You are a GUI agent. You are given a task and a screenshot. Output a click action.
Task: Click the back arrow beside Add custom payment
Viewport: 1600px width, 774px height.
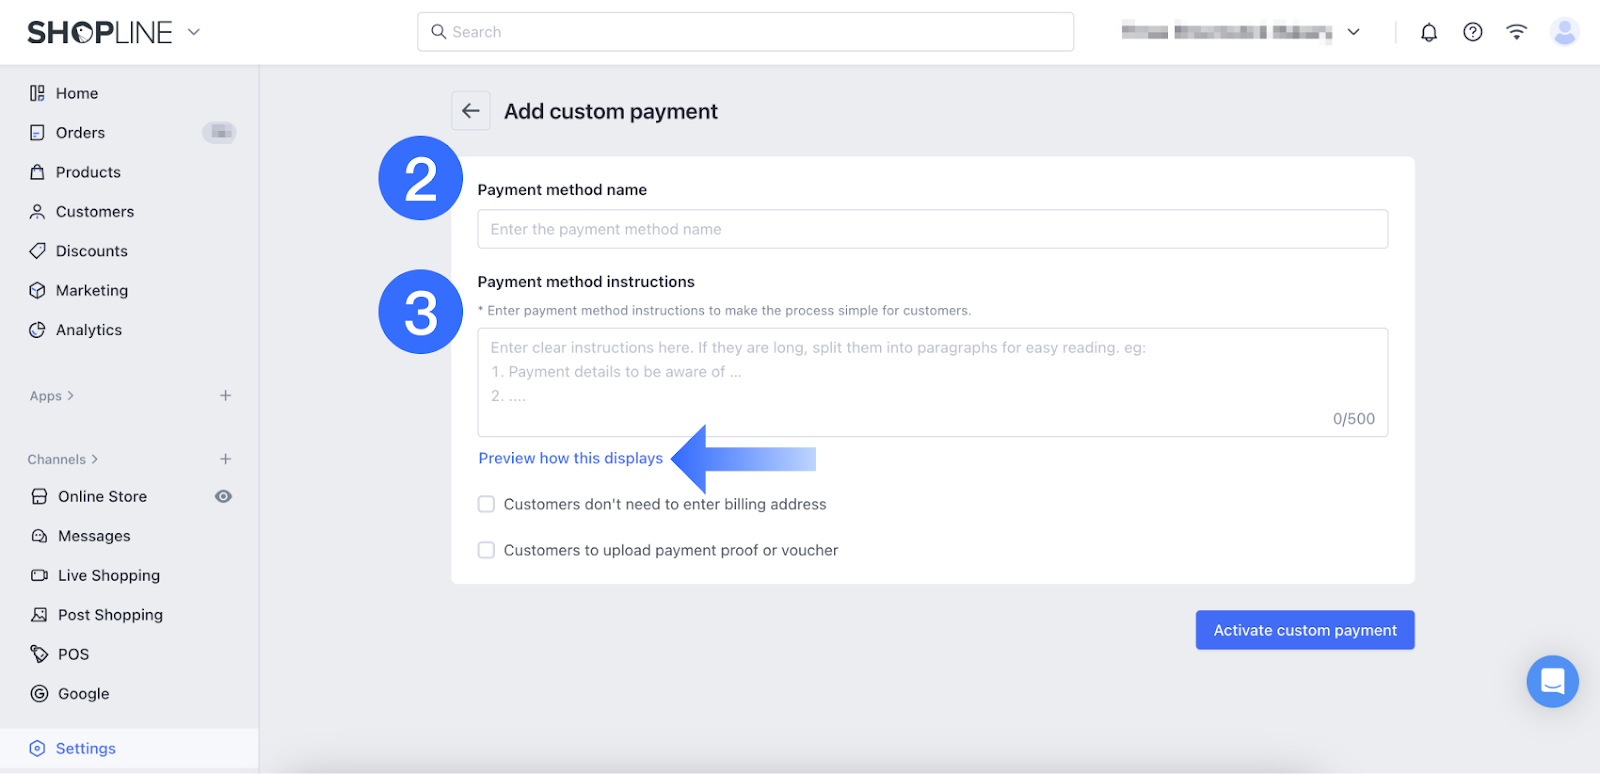pos(470,111)
